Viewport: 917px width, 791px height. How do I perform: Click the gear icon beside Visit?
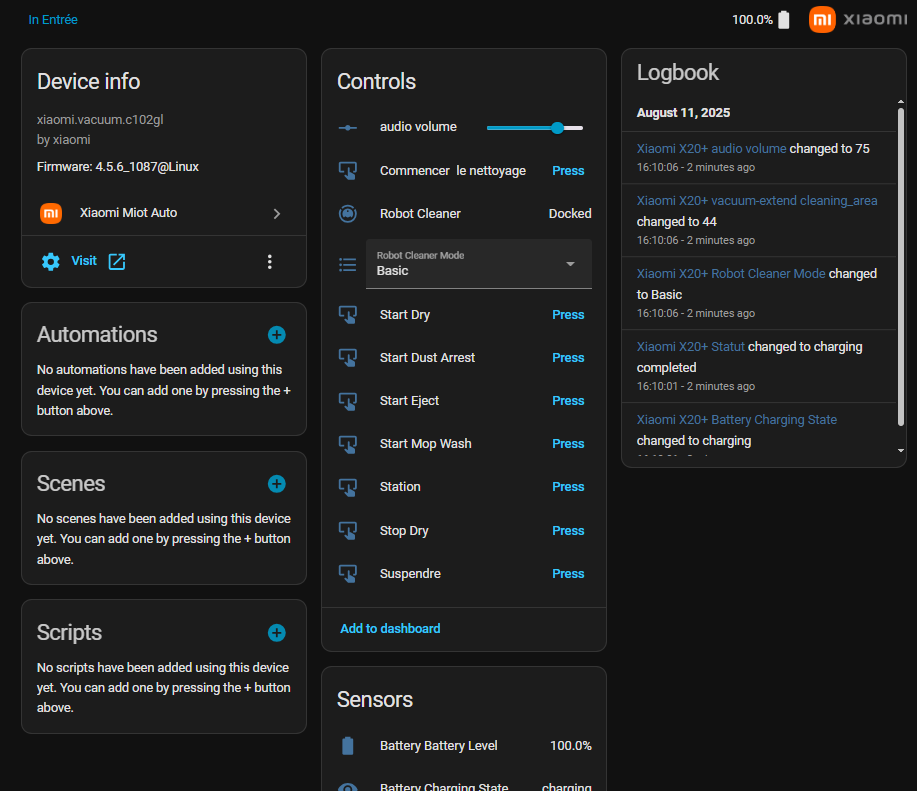tap(51, 261)
